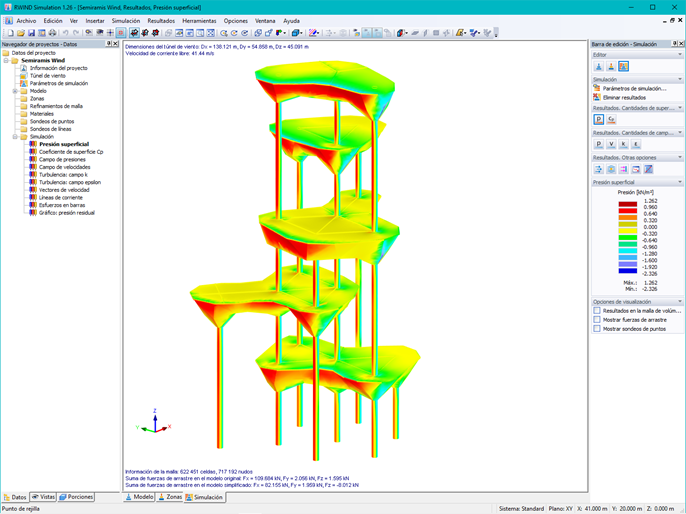
Task: Select the turbulence k field icon
Action: pos(623,144)
